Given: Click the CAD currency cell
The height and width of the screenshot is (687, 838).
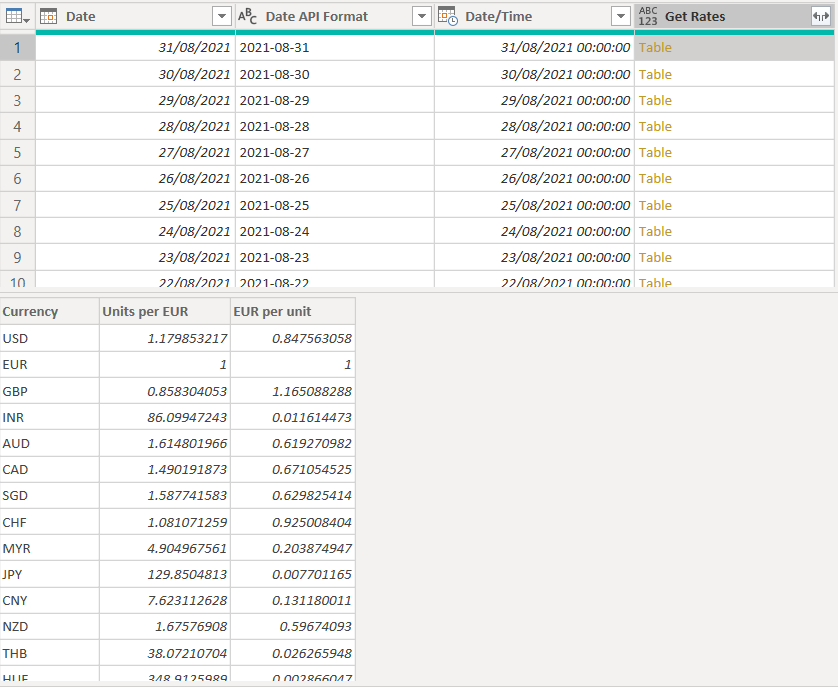Looking at the screenshot, I should pyautogui.click(x=50, y=470).
